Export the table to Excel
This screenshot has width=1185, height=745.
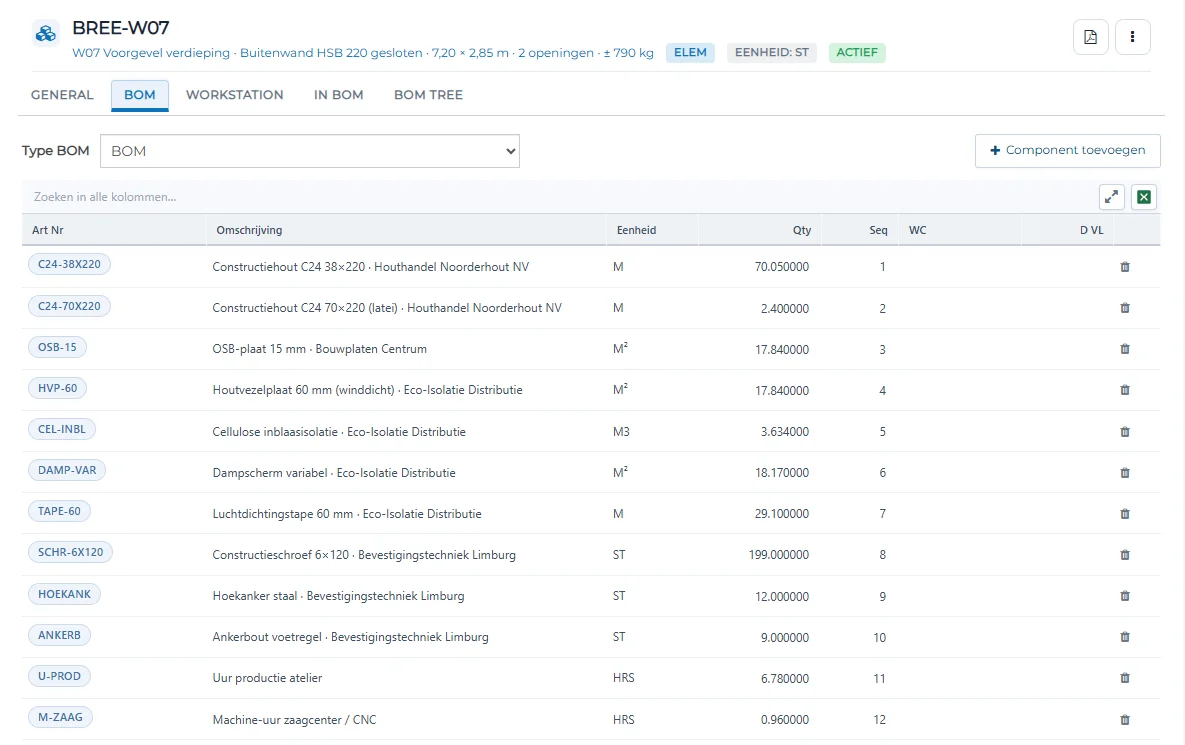tap(1144, 197)
